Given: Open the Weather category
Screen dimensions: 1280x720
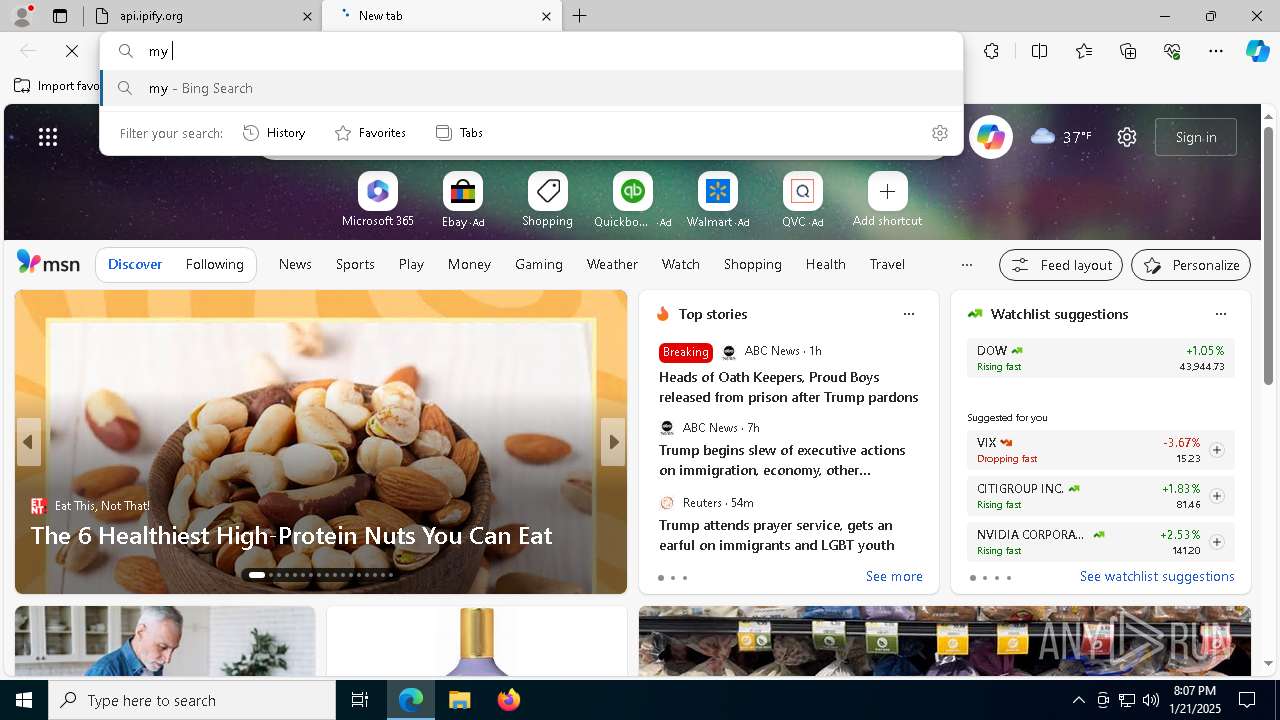Looking at the screenshot, I should (x=612, y=264).
